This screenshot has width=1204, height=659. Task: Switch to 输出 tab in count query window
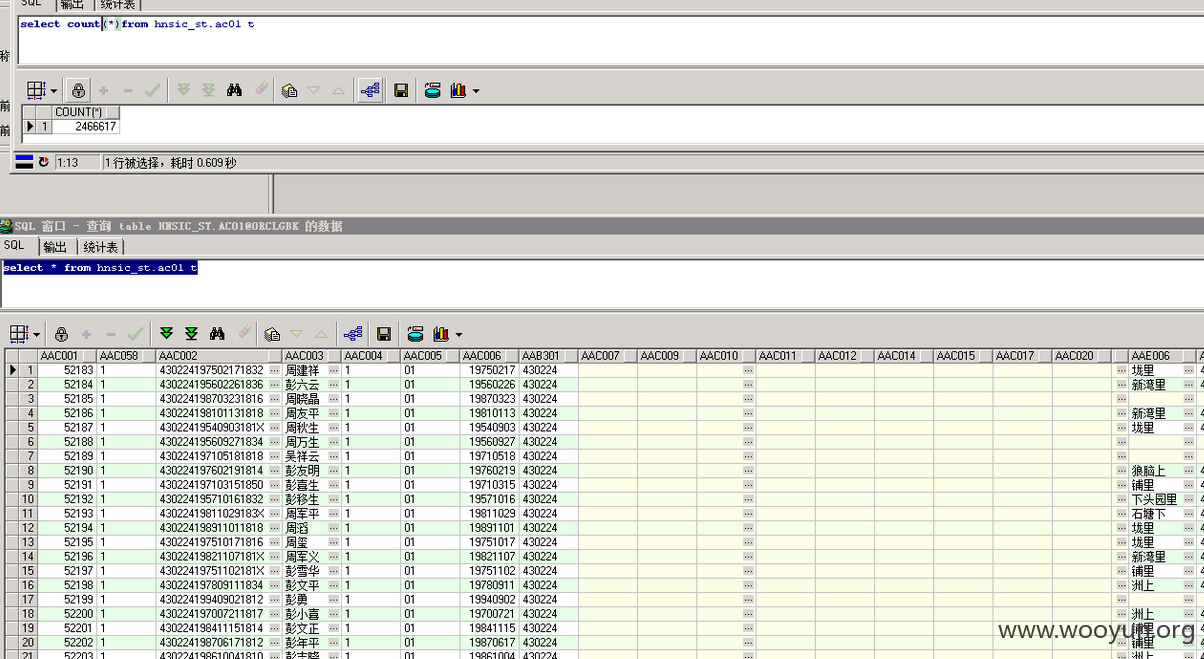72,4
